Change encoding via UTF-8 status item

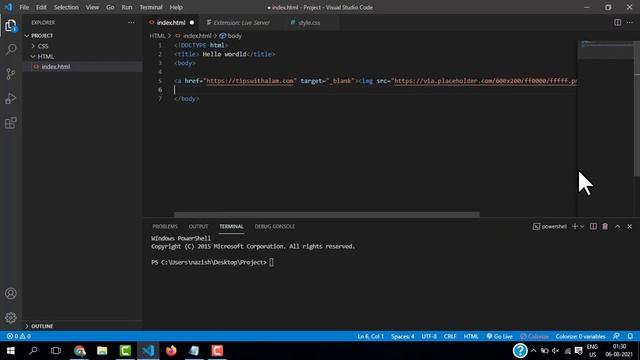tap(429, 336)
